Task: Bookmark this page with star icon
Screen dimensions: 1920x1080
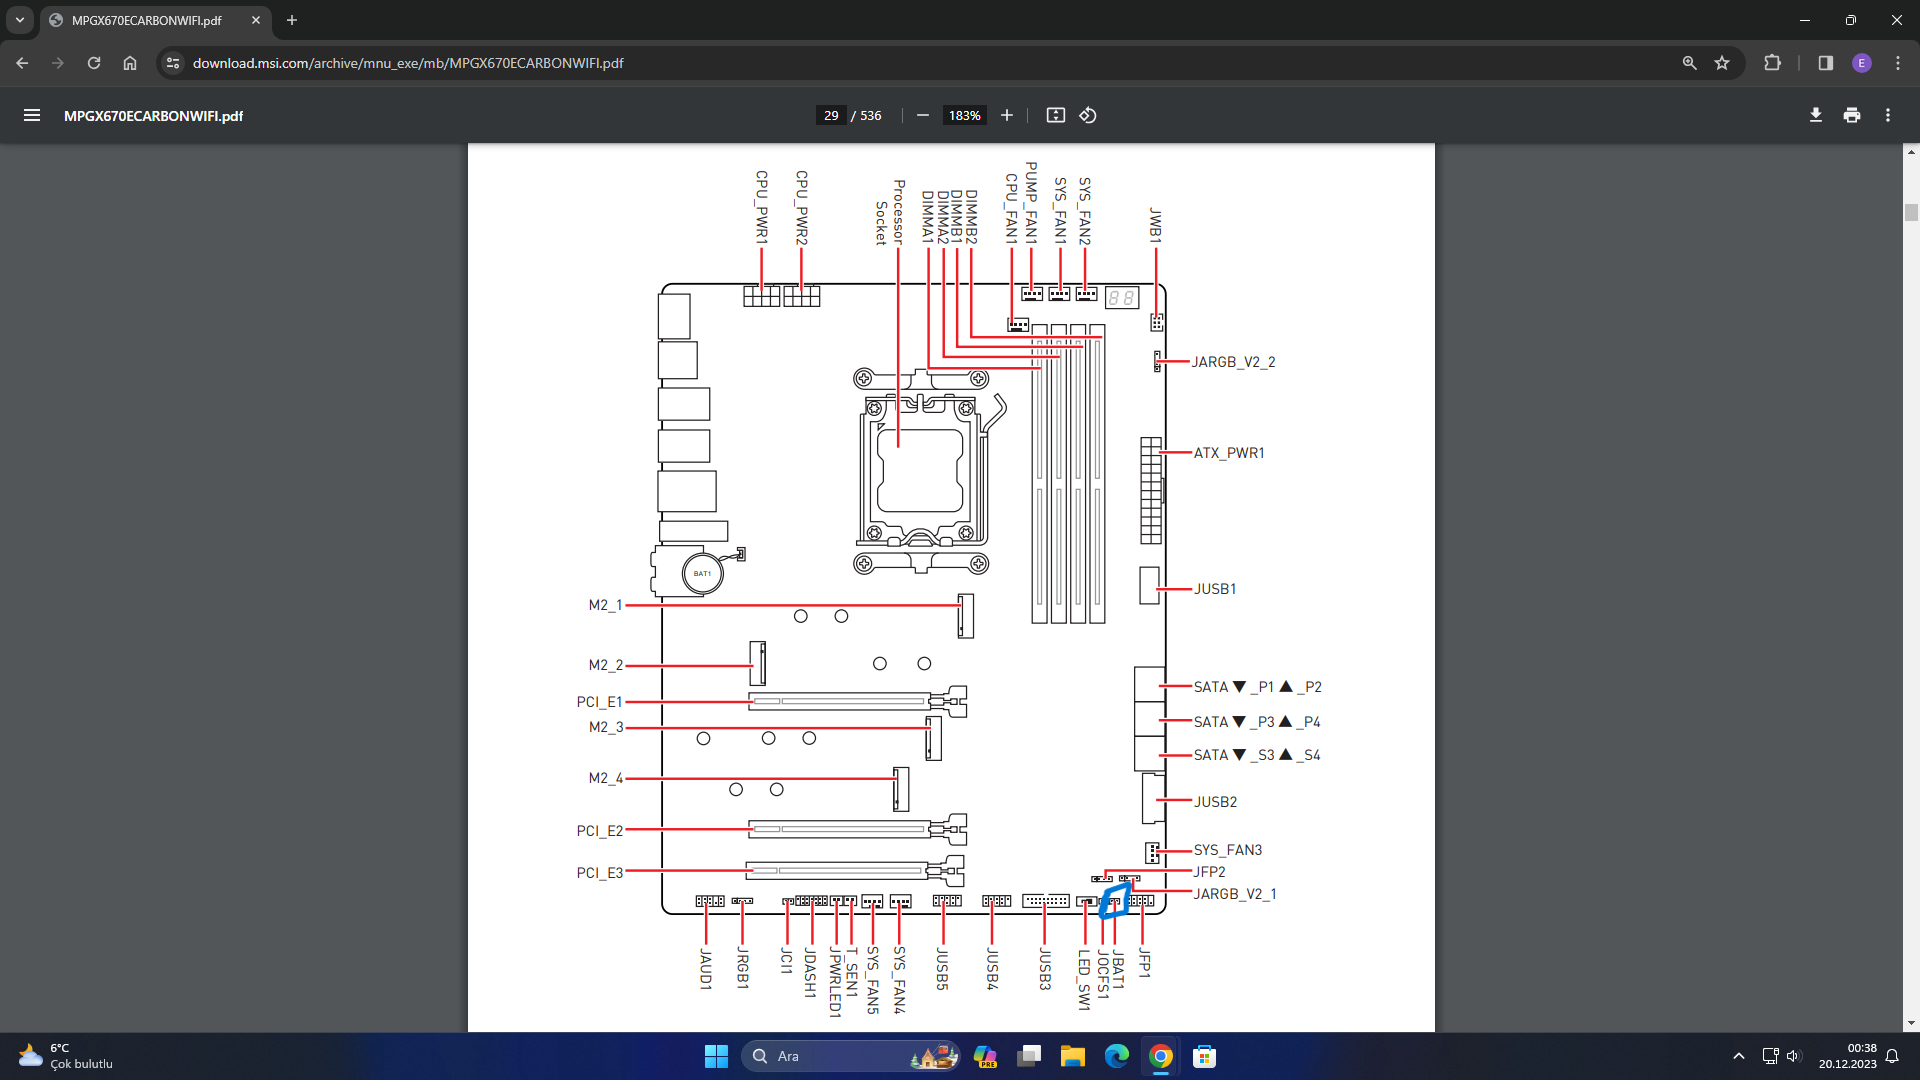Action: [x=1722, y=63]
